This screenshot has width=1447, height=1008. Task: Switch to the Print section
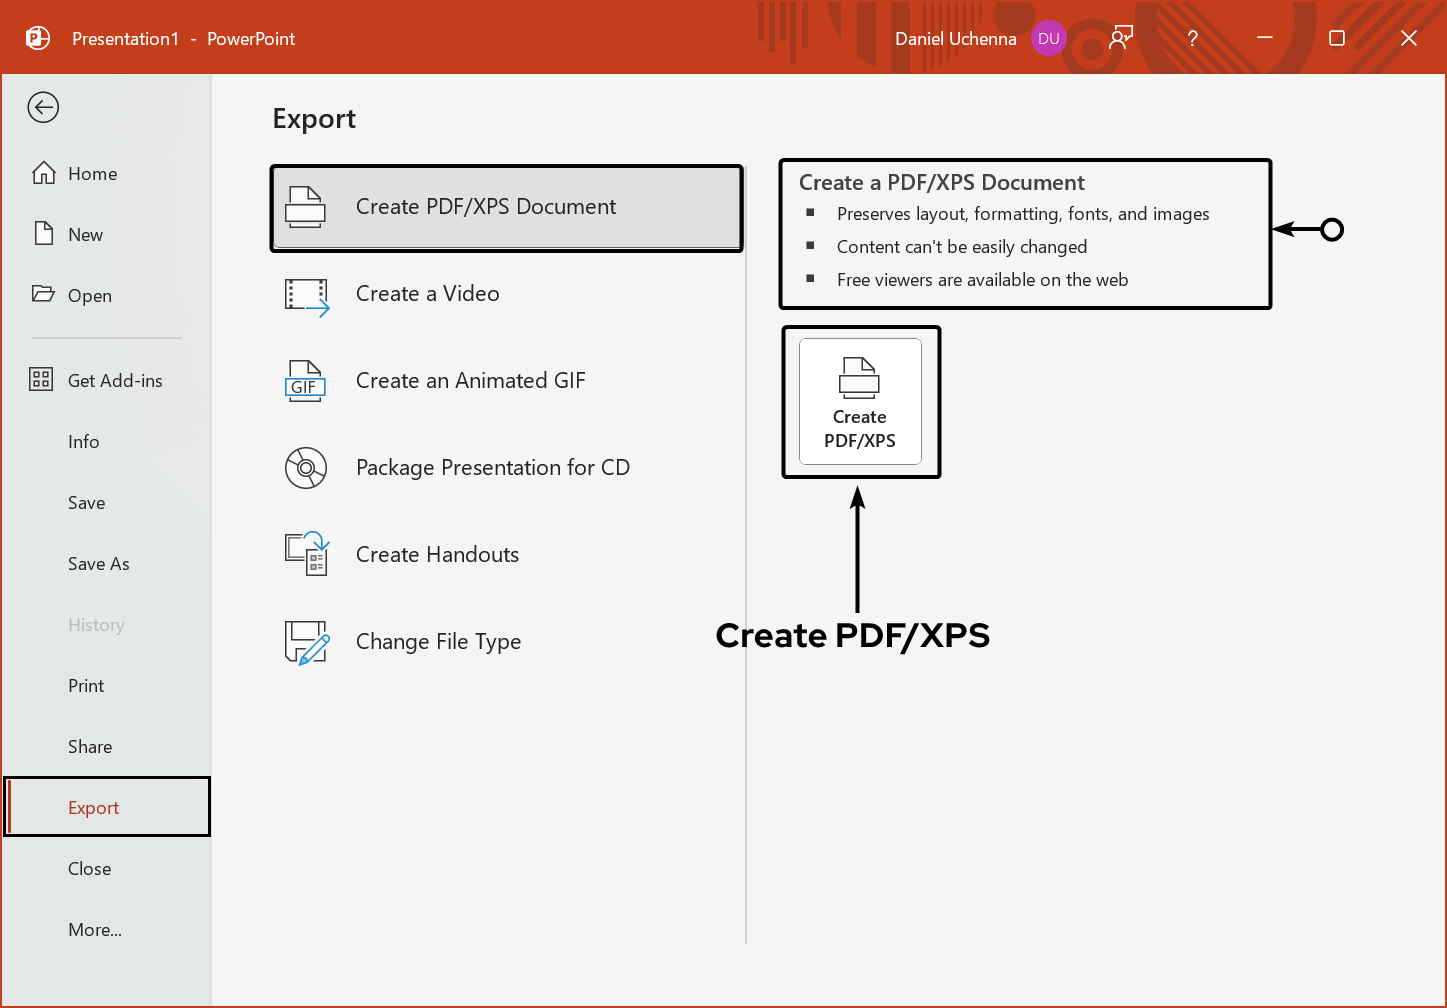[x=85, y=685]
